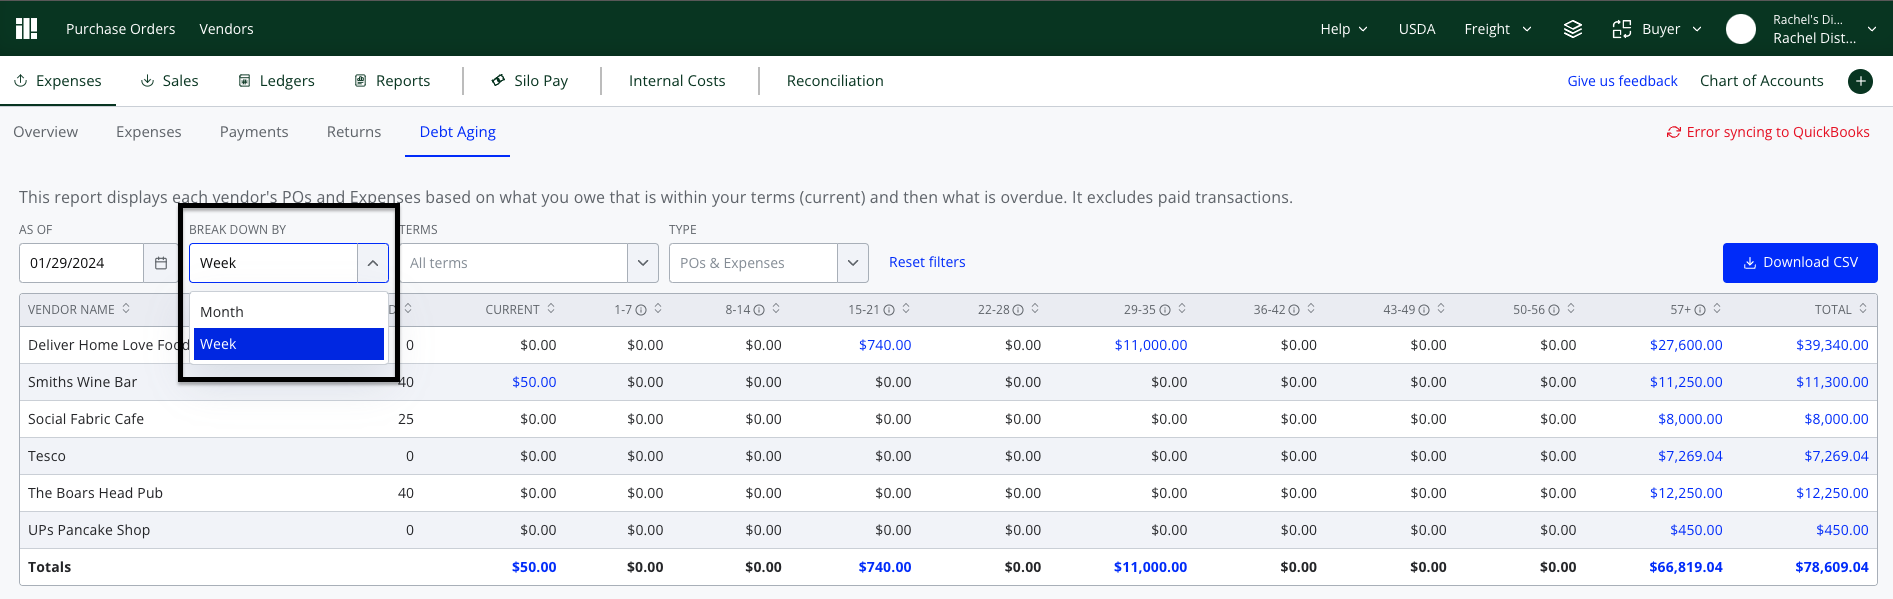1893x599 pixels.
Task: Sort by the Vendor Name column arrows
Action: coord(126,309)
